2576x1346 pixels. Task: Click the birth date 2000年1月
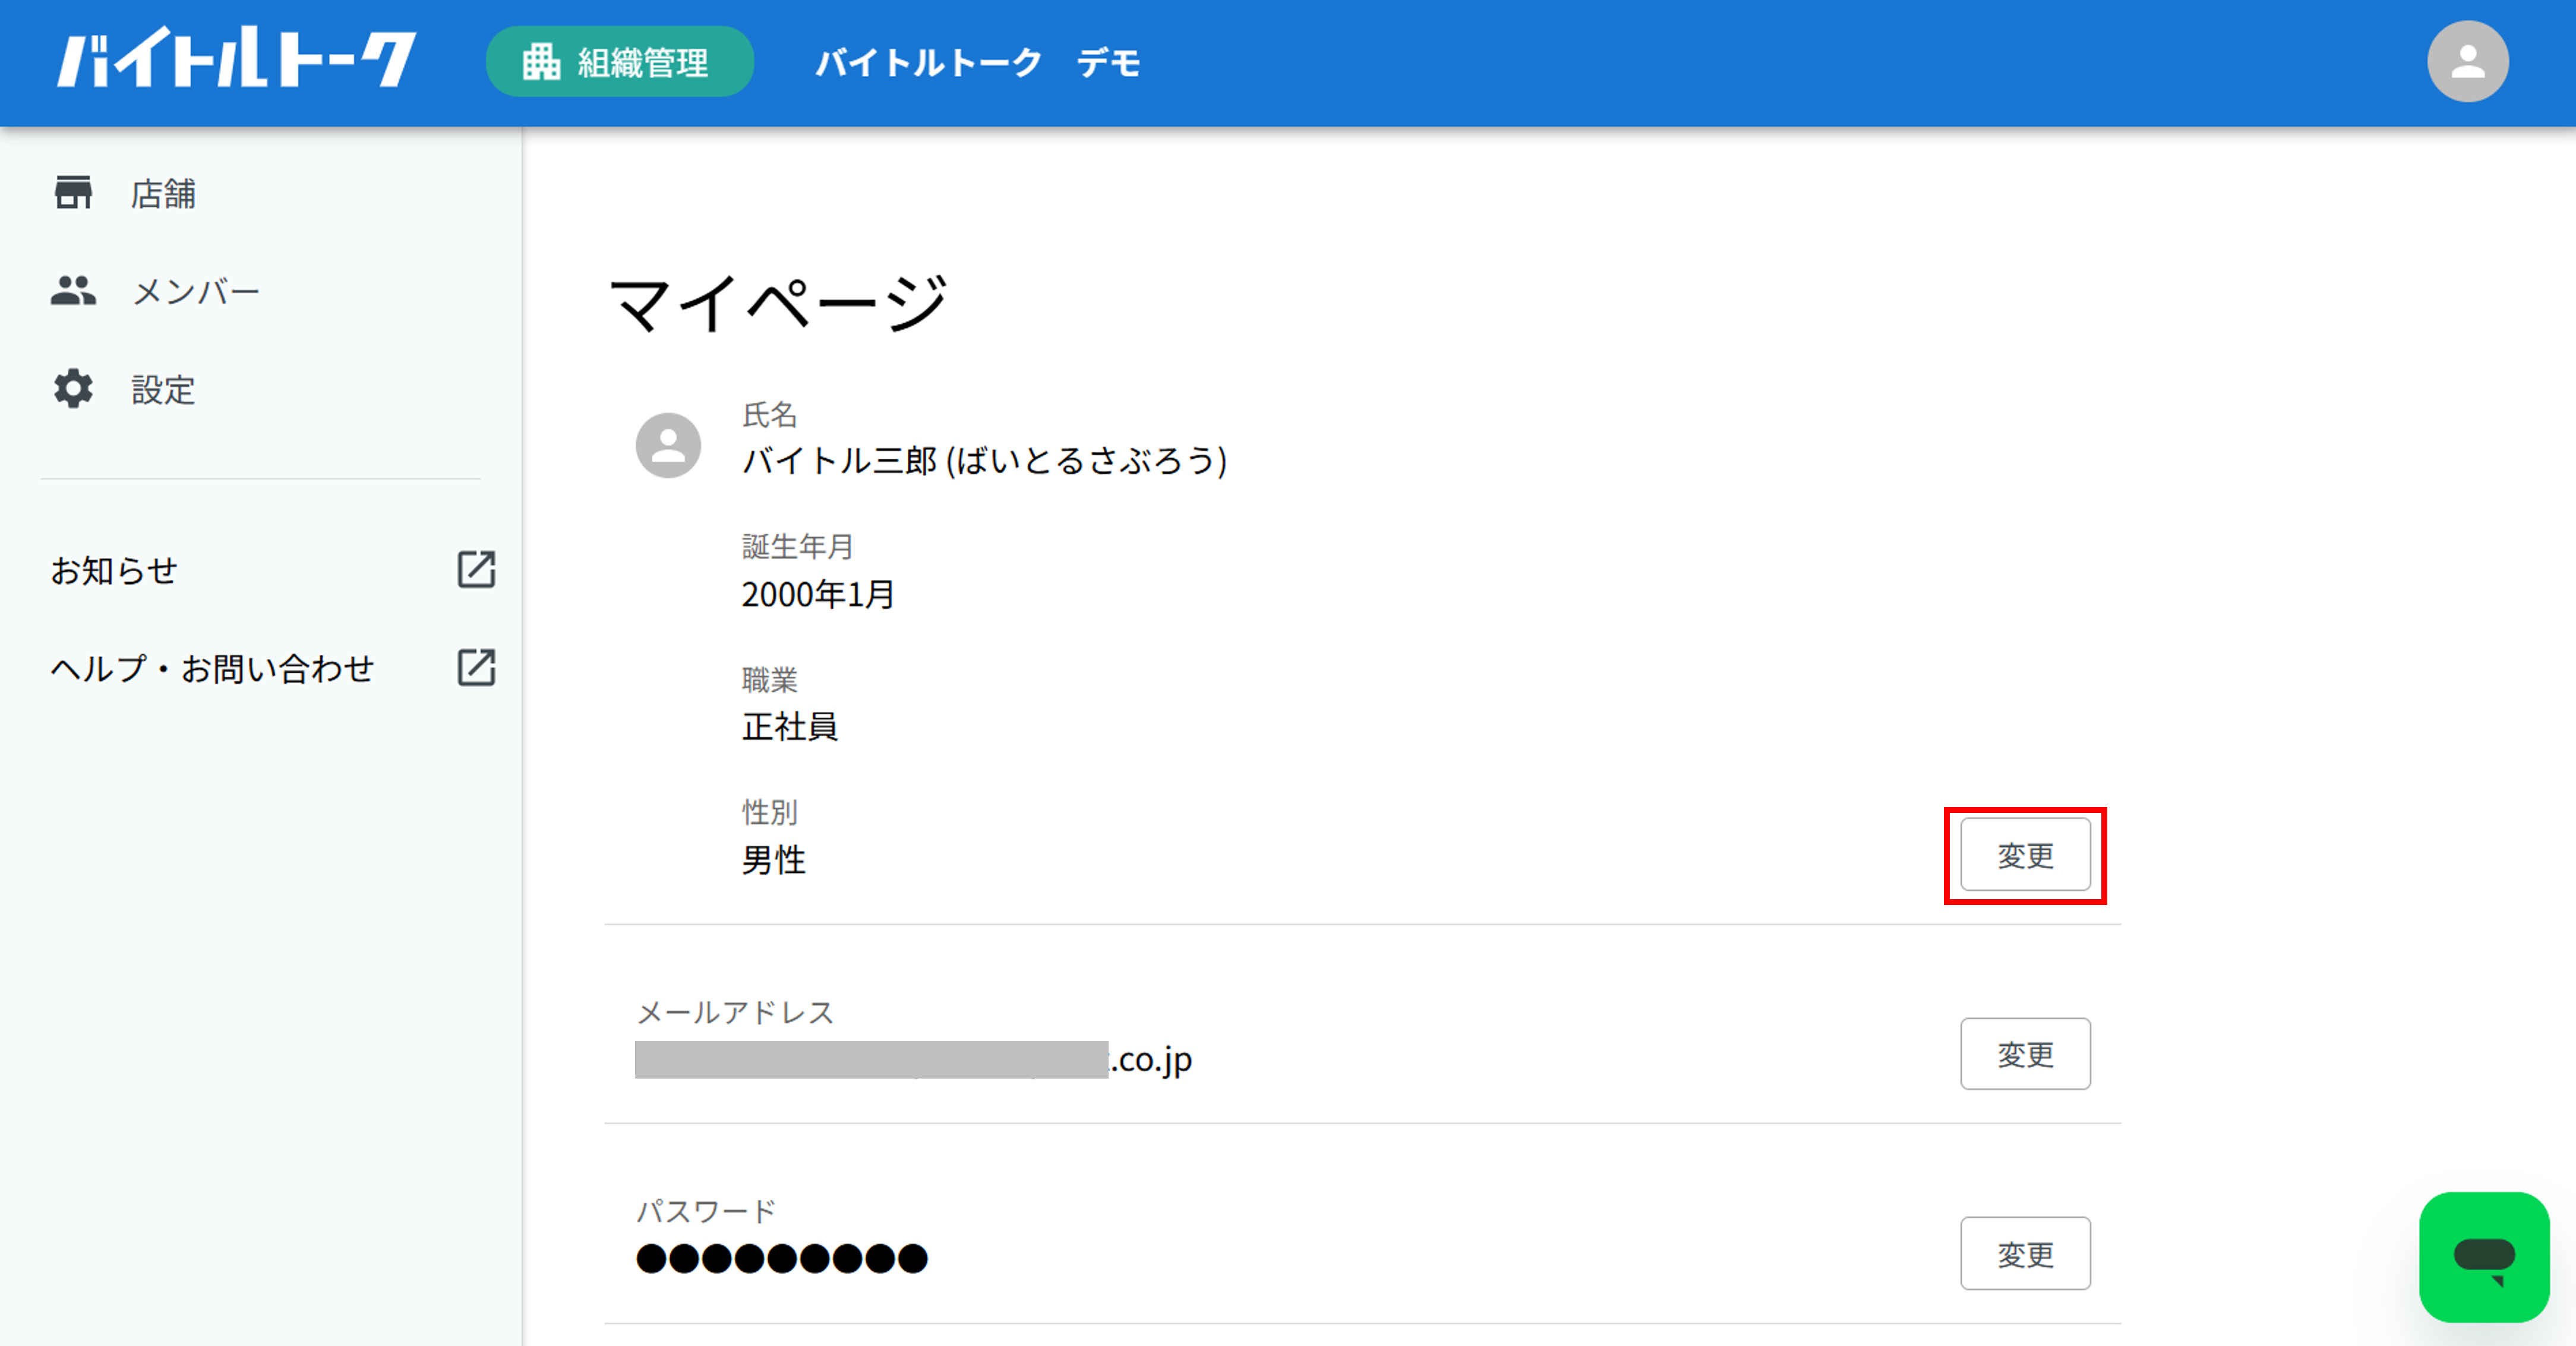pyautogui.click(x=818, y=594)
